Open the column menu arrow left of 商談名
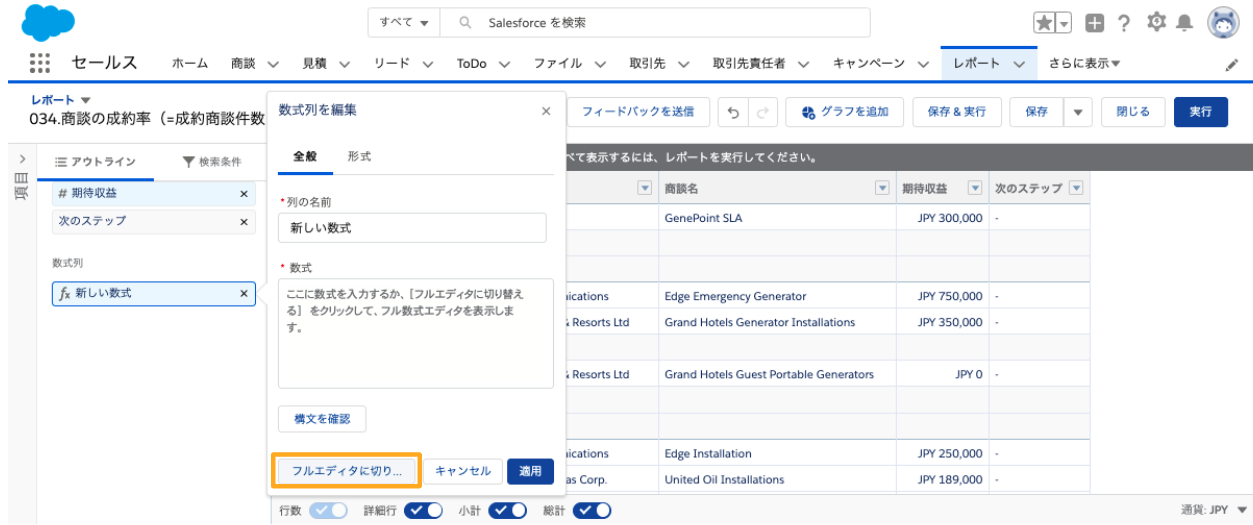 pos(645,188)
